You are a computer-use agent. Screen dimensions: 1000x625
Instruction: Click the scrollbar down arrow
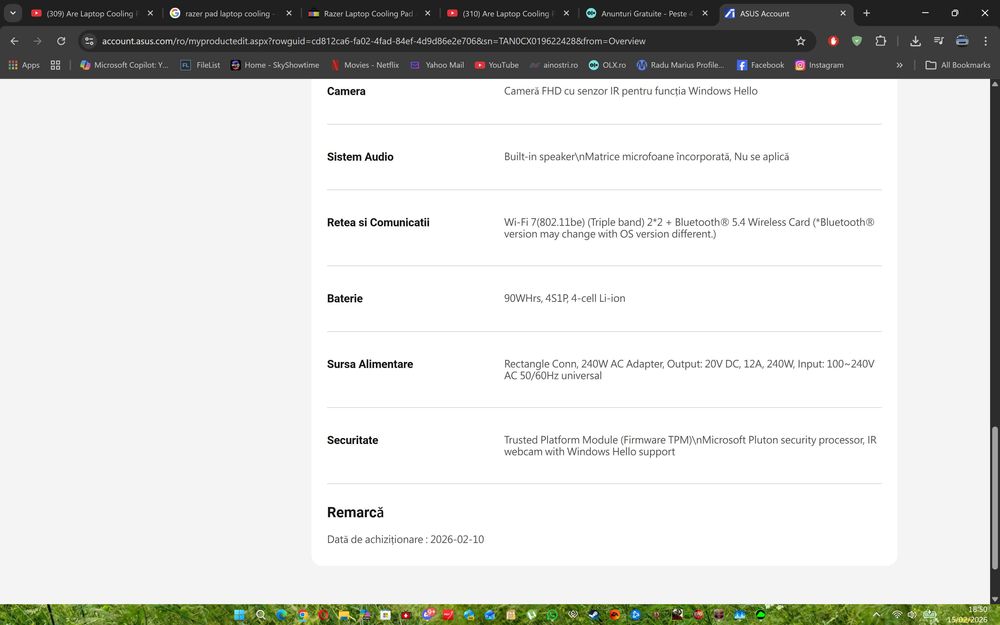coord(994,599)
